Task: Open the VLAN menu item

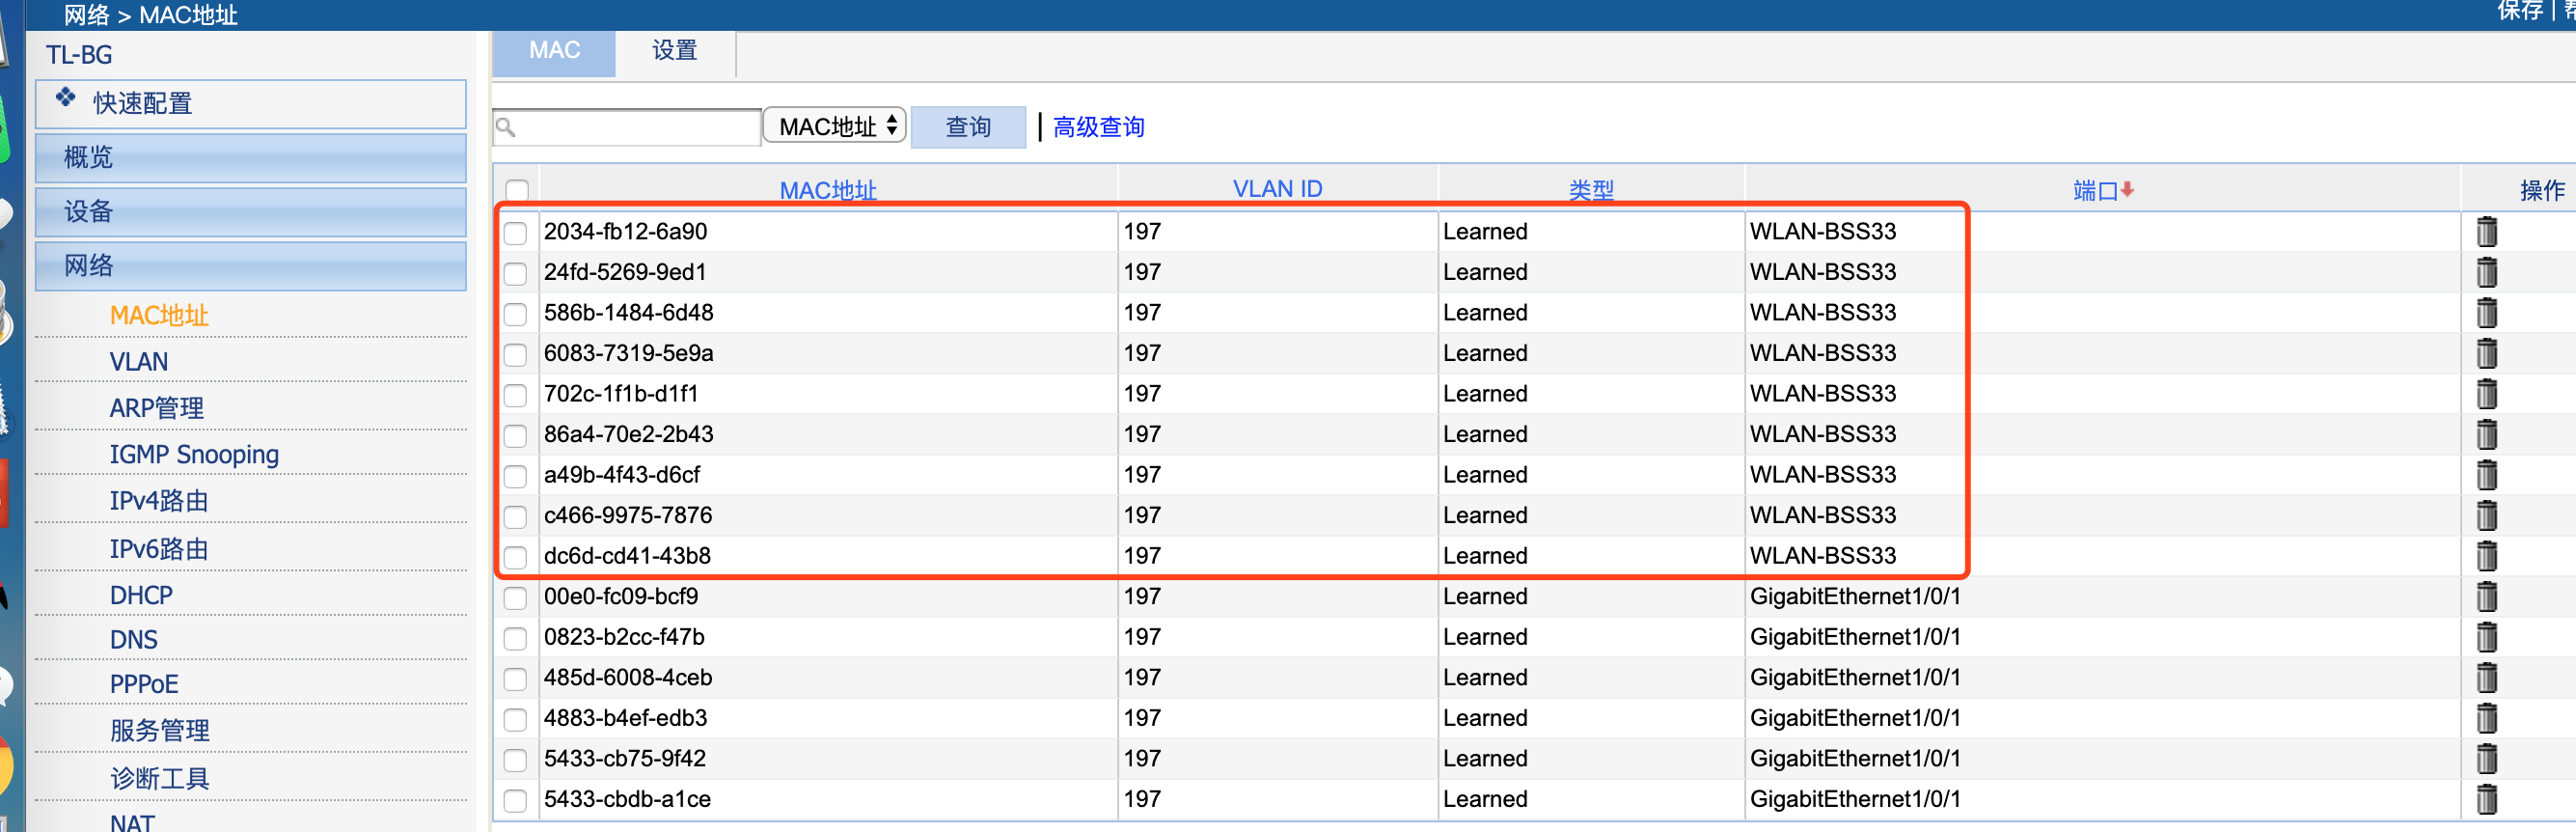Action: click(x=139, y=362)
